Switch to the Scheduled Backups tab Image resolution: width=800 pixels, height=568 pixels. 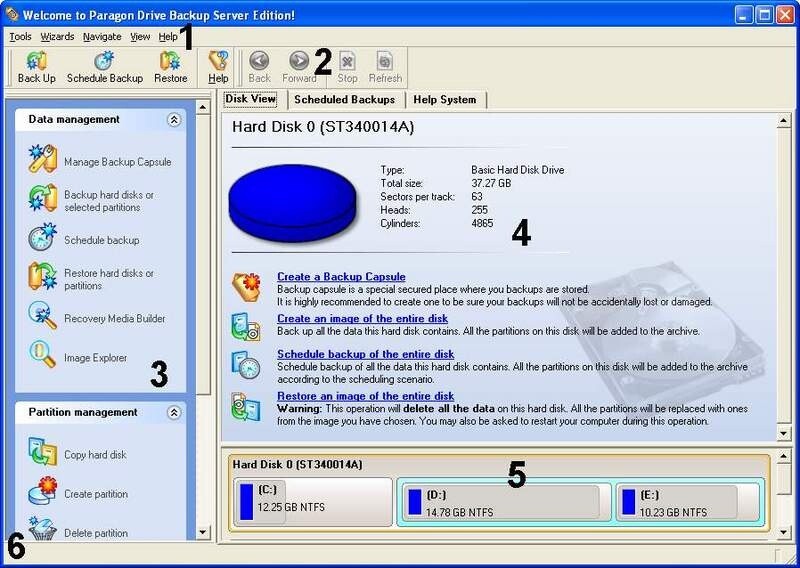[345, 100]
